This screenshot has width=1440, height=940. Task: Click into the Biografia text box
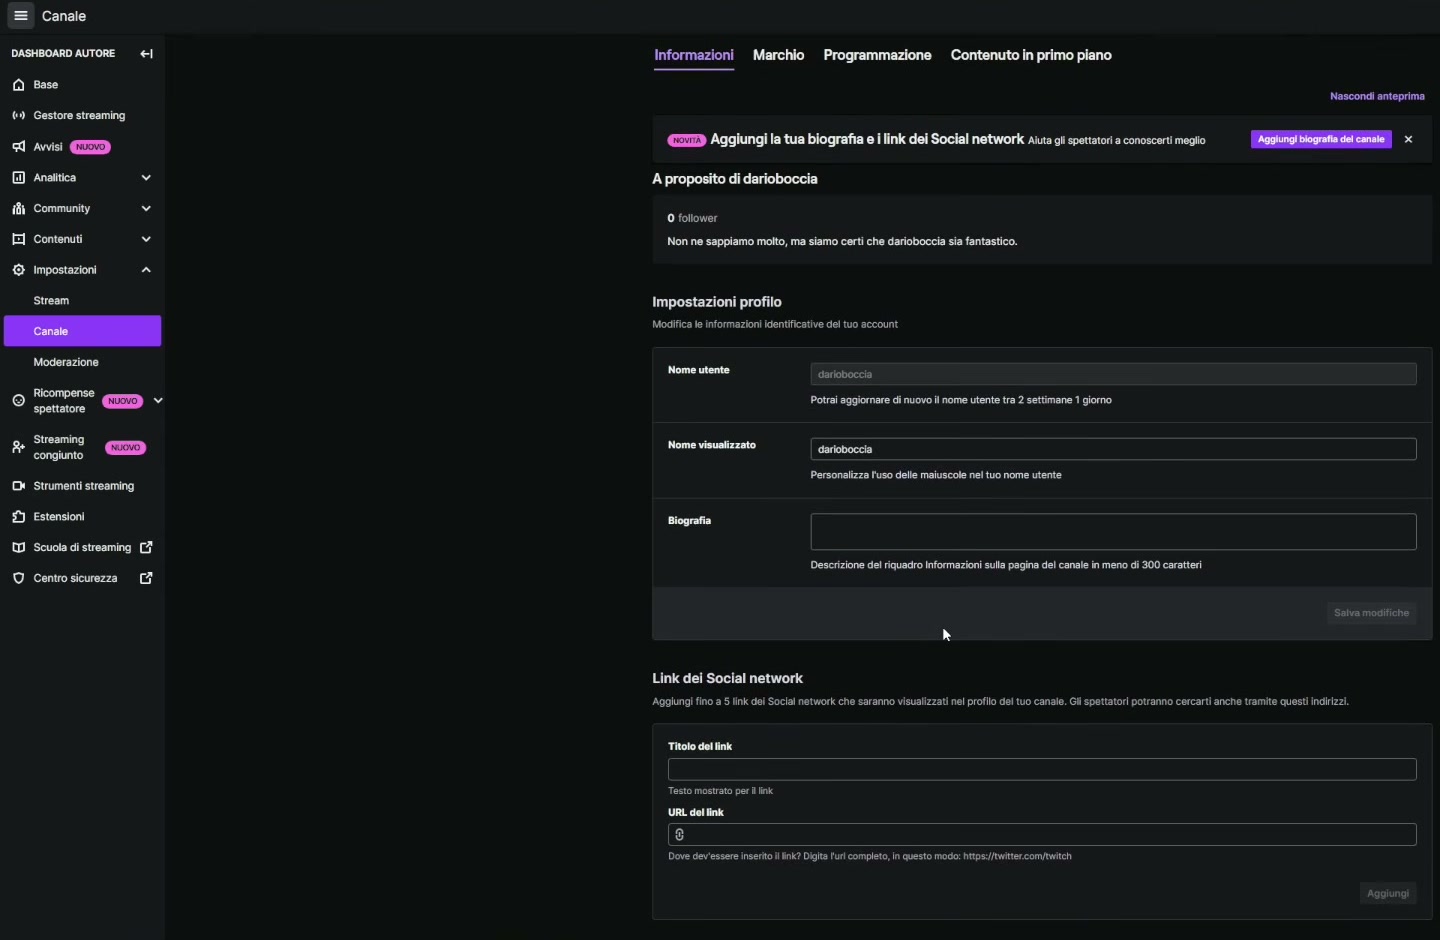pyautogui.click(x=1113, y=532)
